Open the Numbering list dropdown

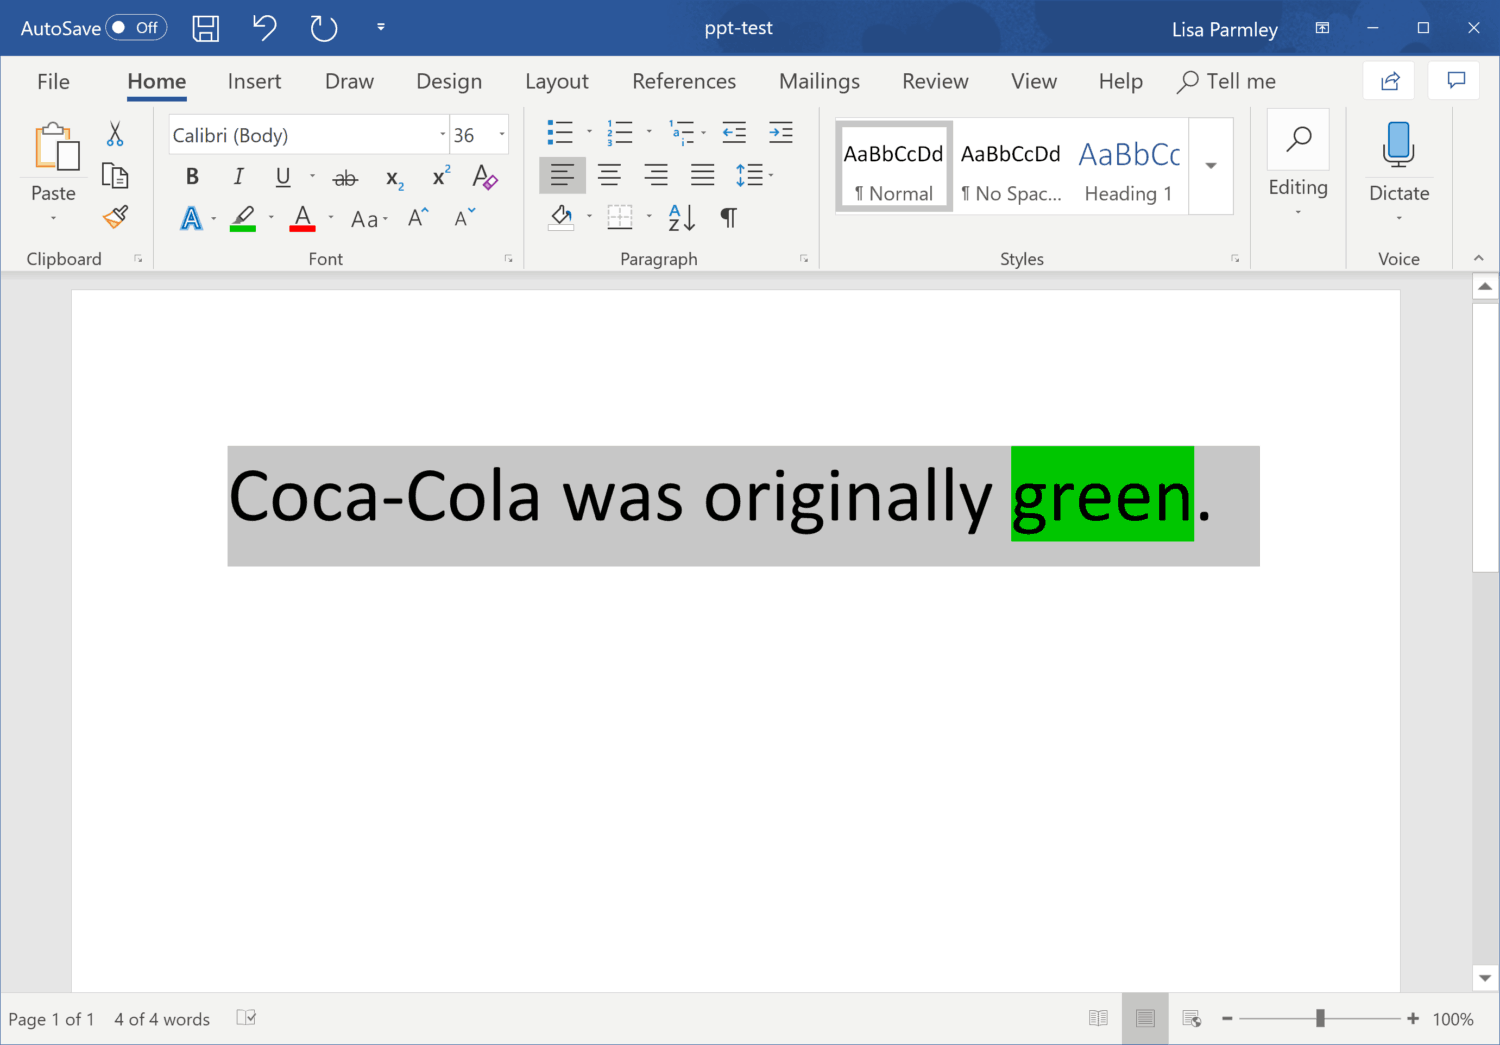coord(649,132)
